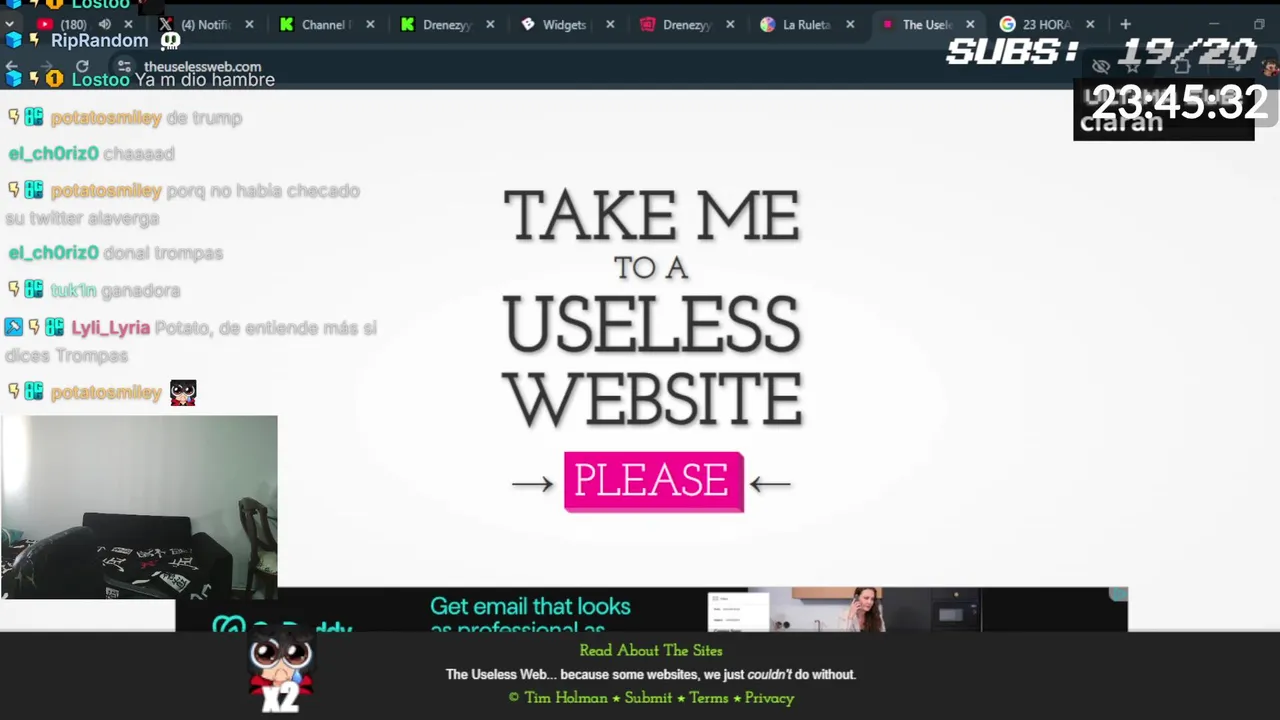The height and width of the screenshot is (720, 1280).
Task: Open Read About The Sites link
Action: tap(651, 650)
